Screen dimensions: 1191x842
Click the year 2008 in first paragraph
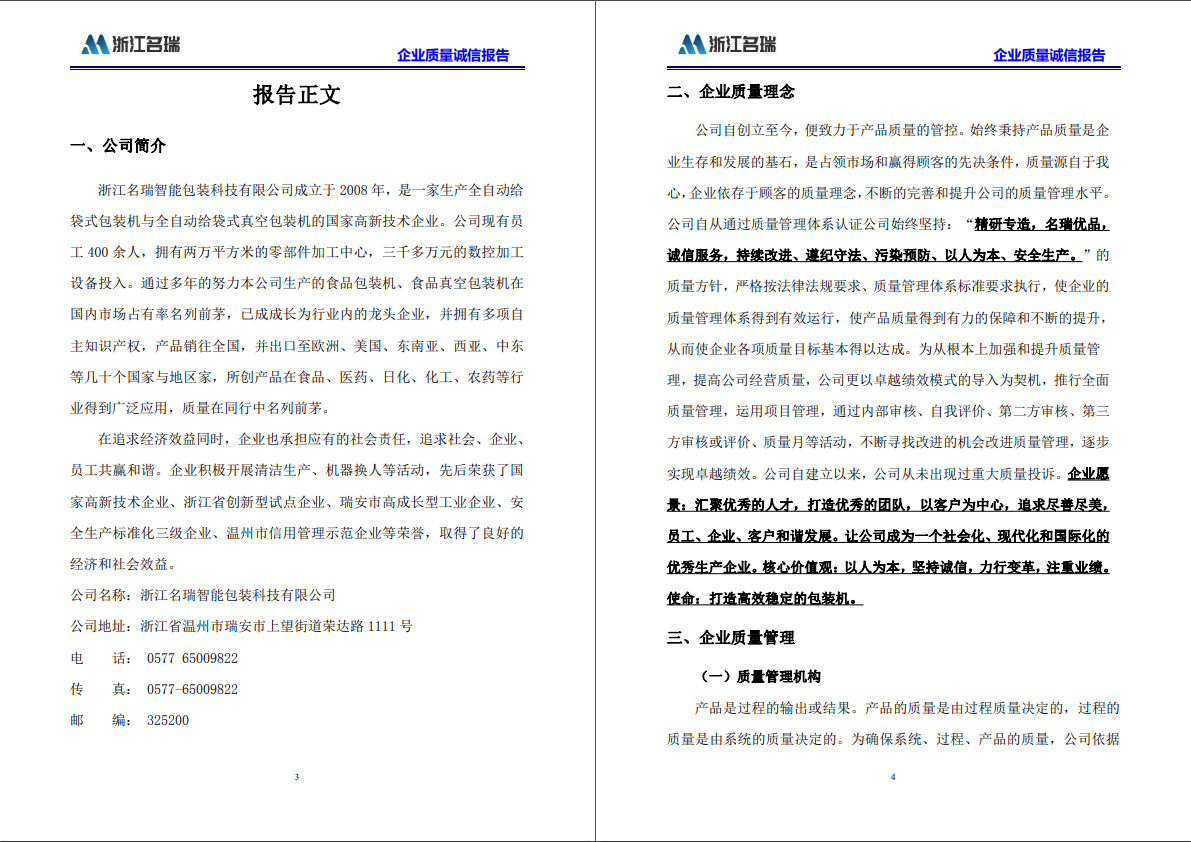click(x=355, y=189)
